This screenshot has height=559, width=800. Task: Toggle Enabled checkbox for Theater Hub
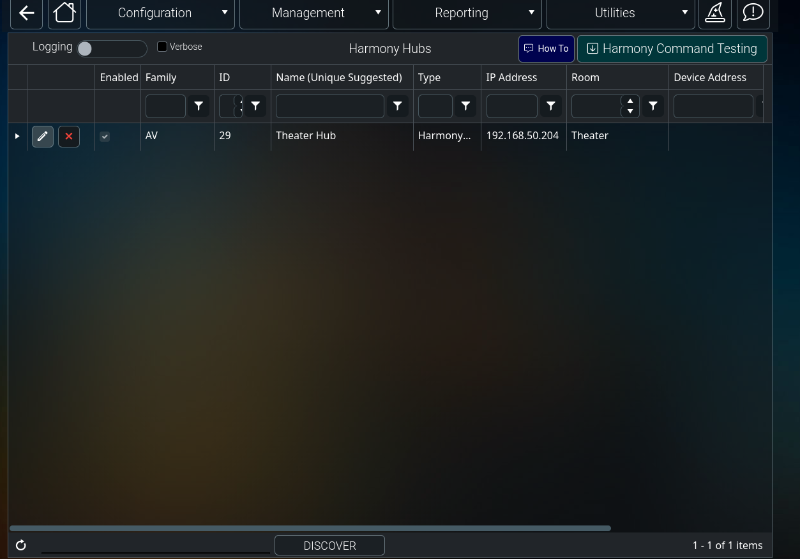tap(105, 136)
